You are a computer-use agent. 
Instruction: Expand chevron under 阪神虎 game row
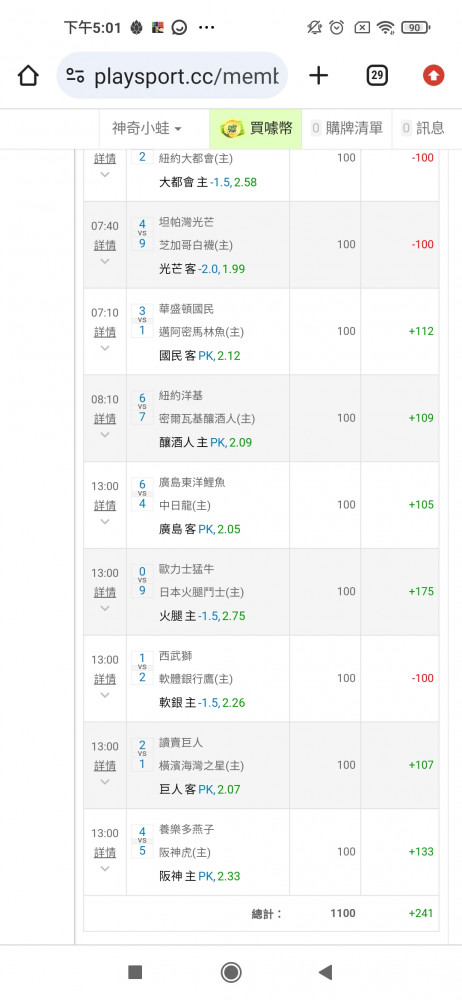point(105,867)
